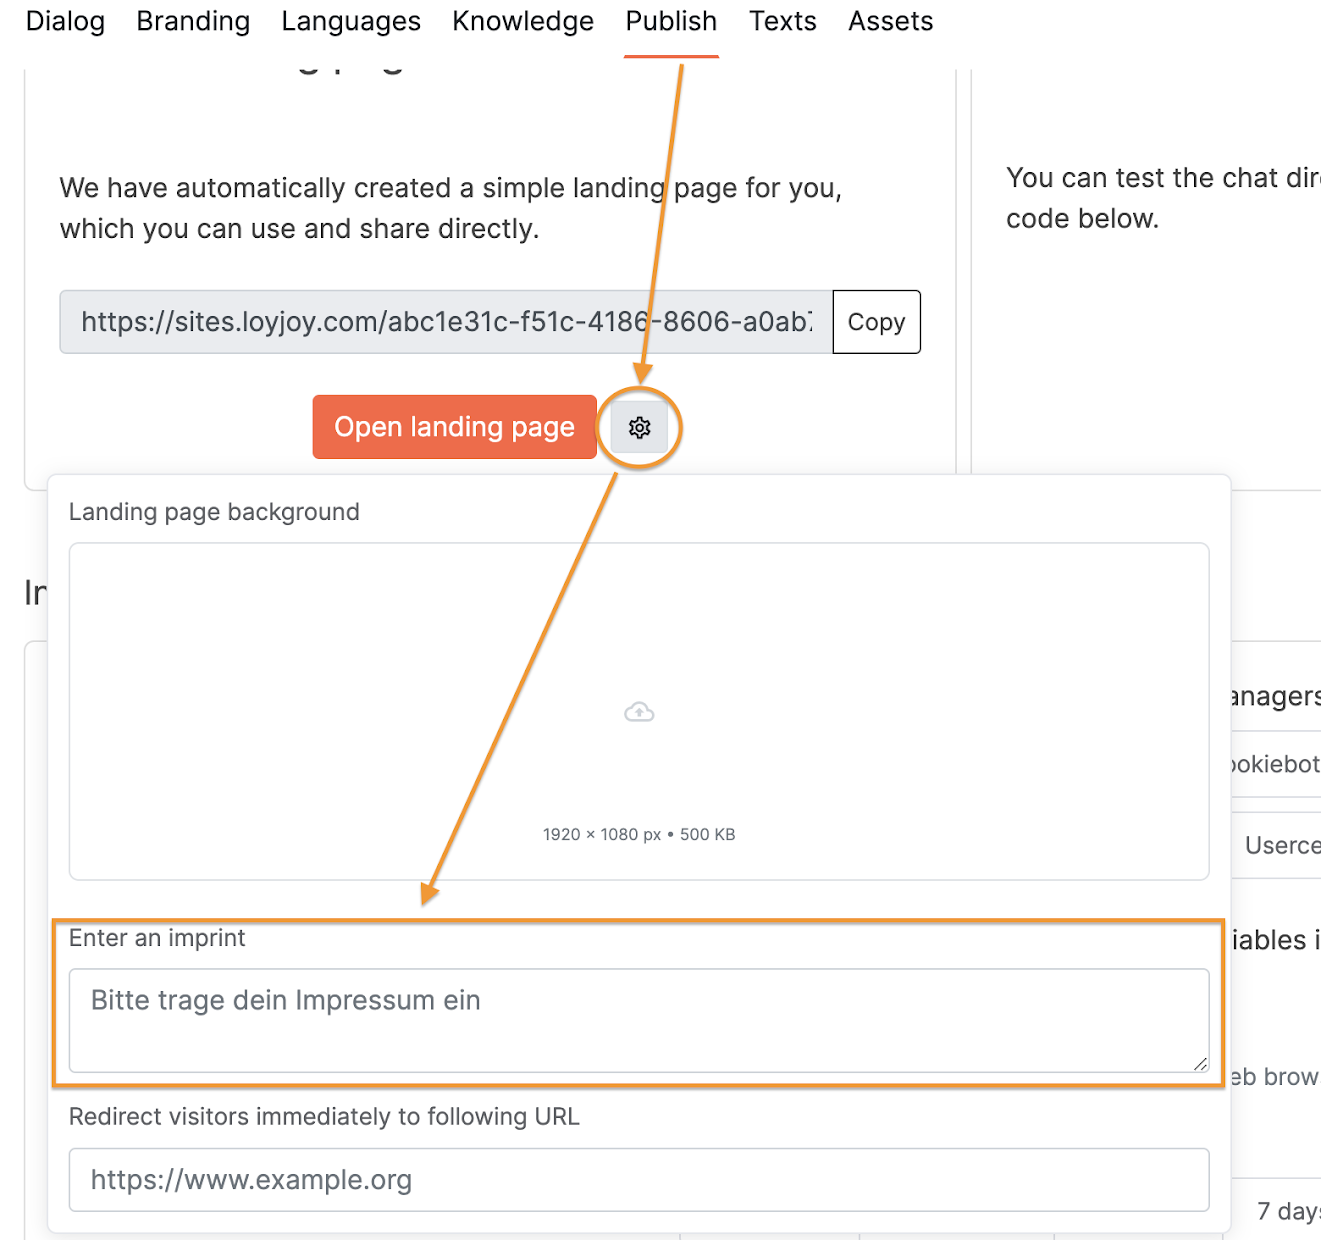Image resolution: width=1321 pixels, height=1240 pixels.
Task: Open landing page settings gear icon
Action: [639, 428]
